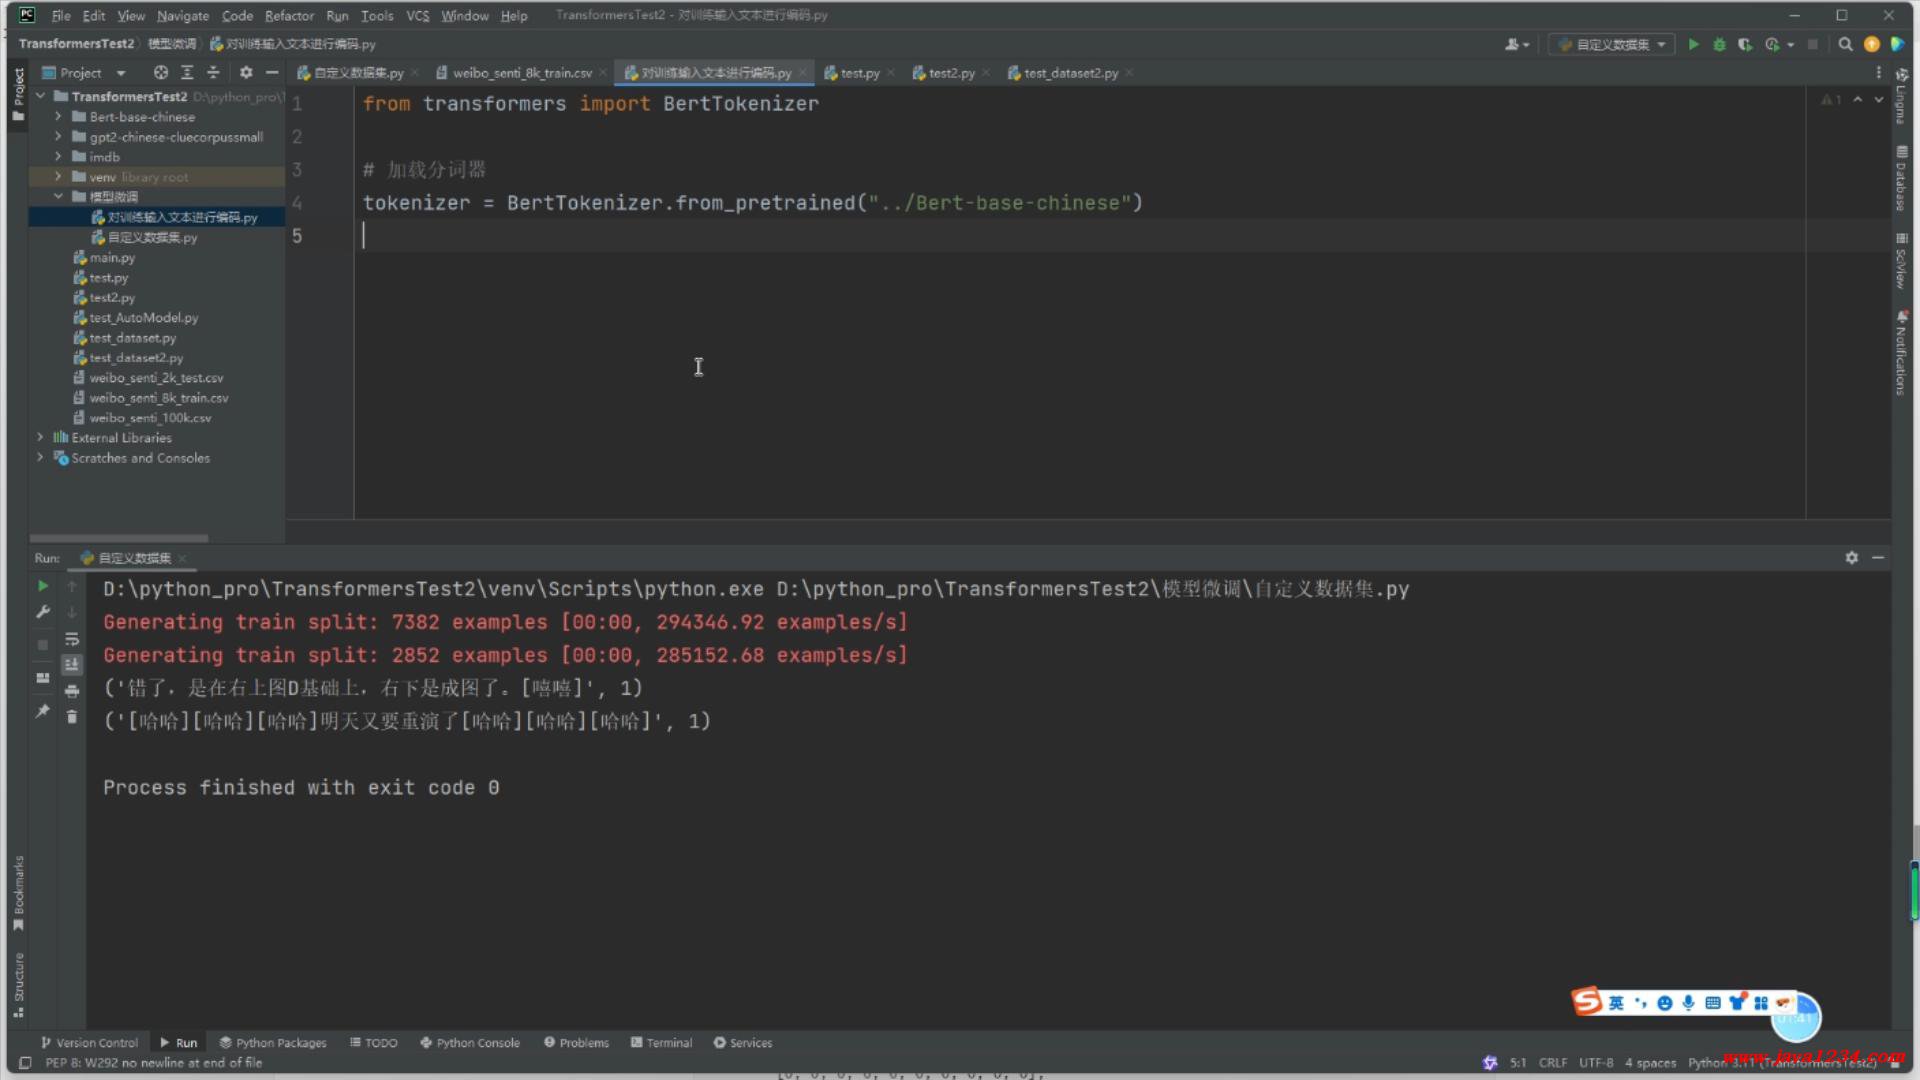Click the Debug bug icon

1719,44
